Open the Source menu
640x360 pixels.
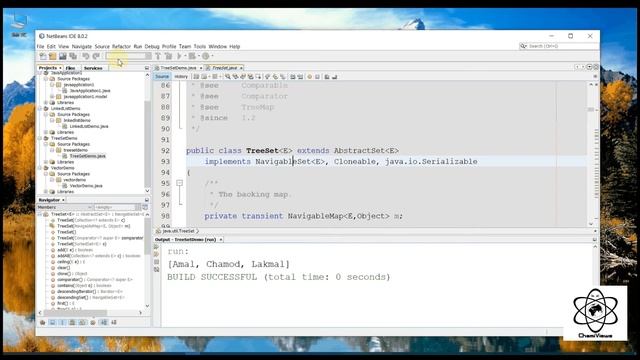tap(102, 47)
